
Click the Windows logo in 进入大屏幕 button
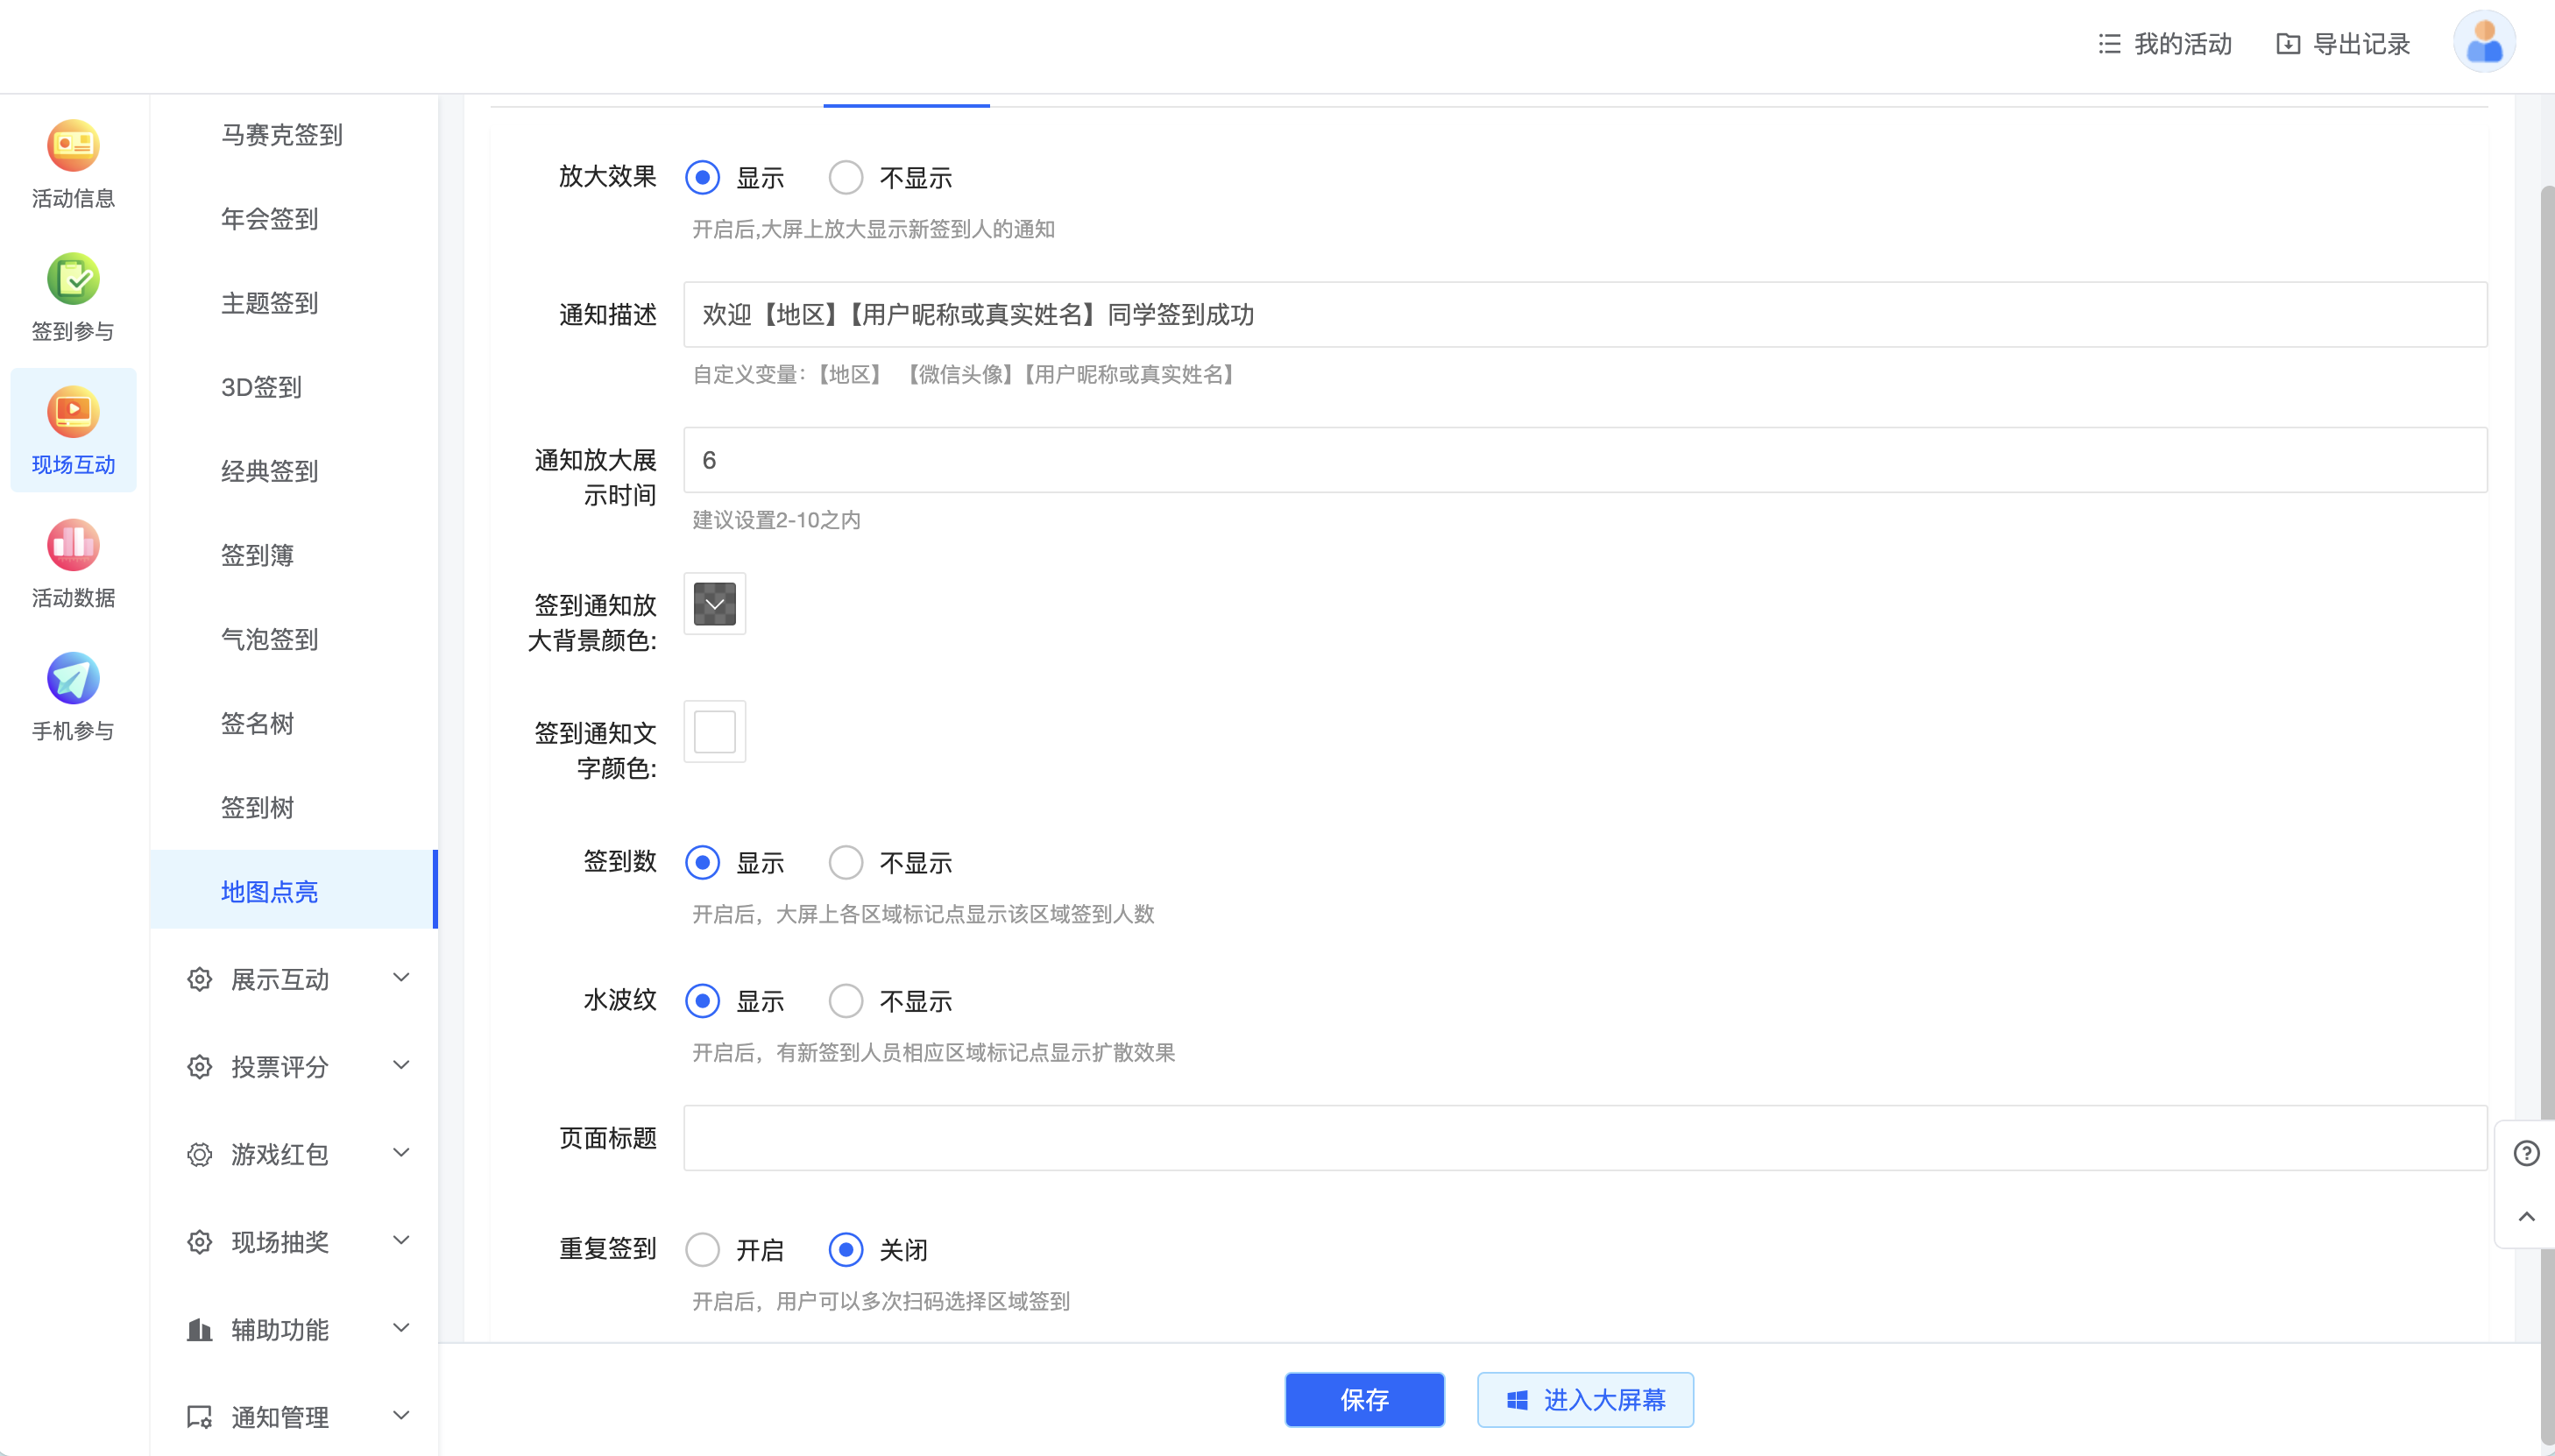point(1517,1400)
